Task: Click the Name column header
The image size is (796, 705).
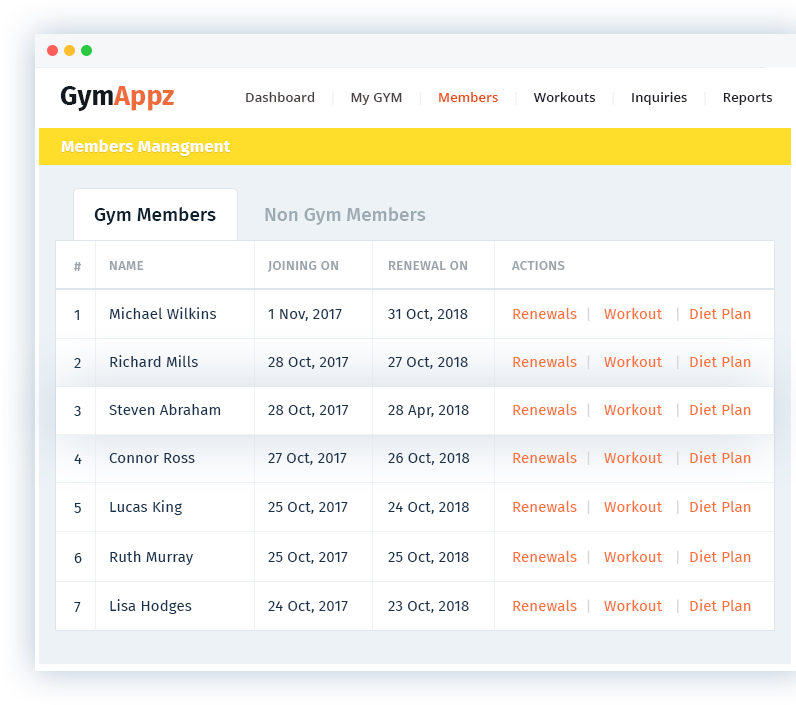Action: pos(126,266)
